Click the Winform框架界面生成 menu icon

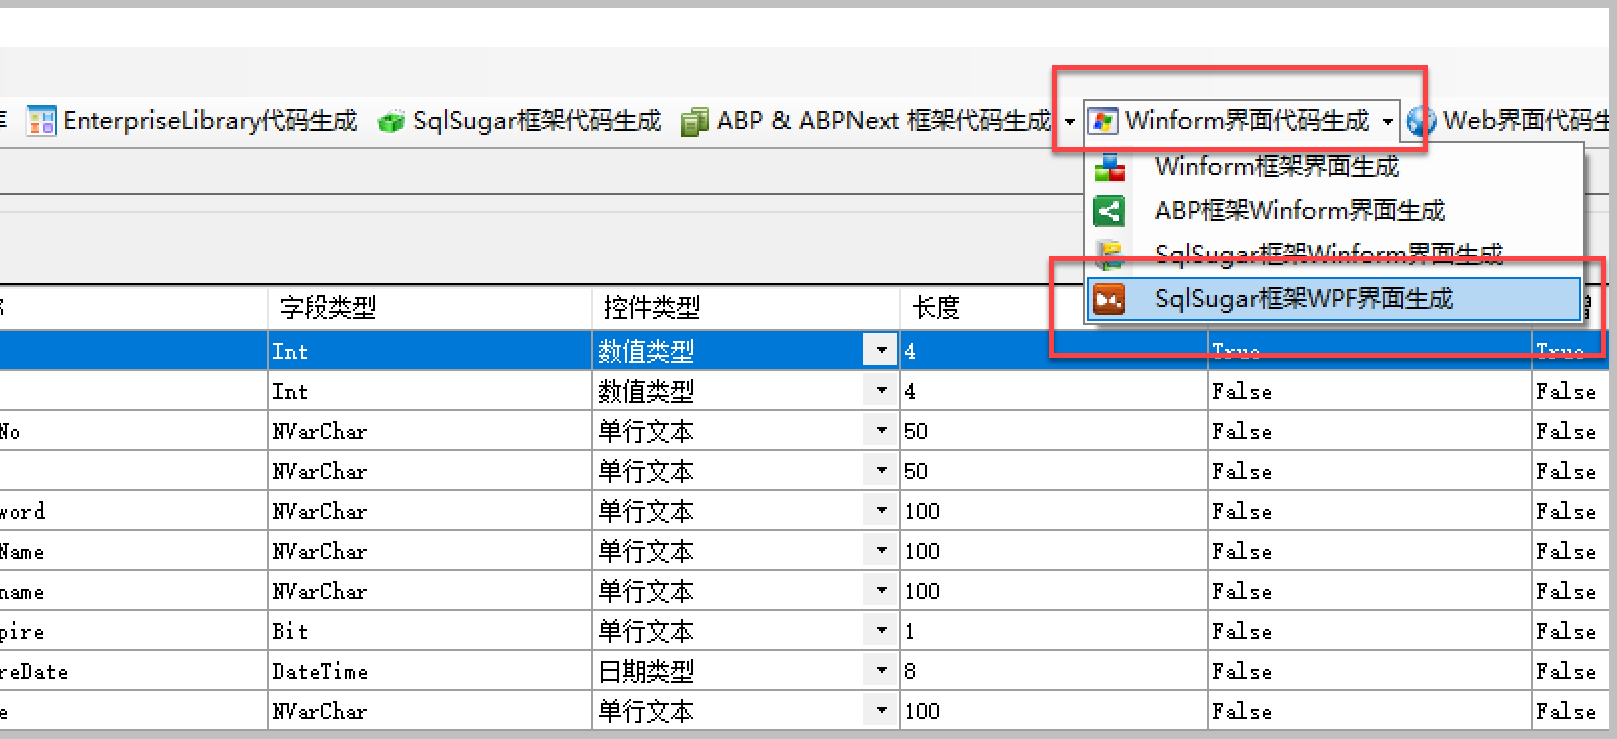[1109, 166]
